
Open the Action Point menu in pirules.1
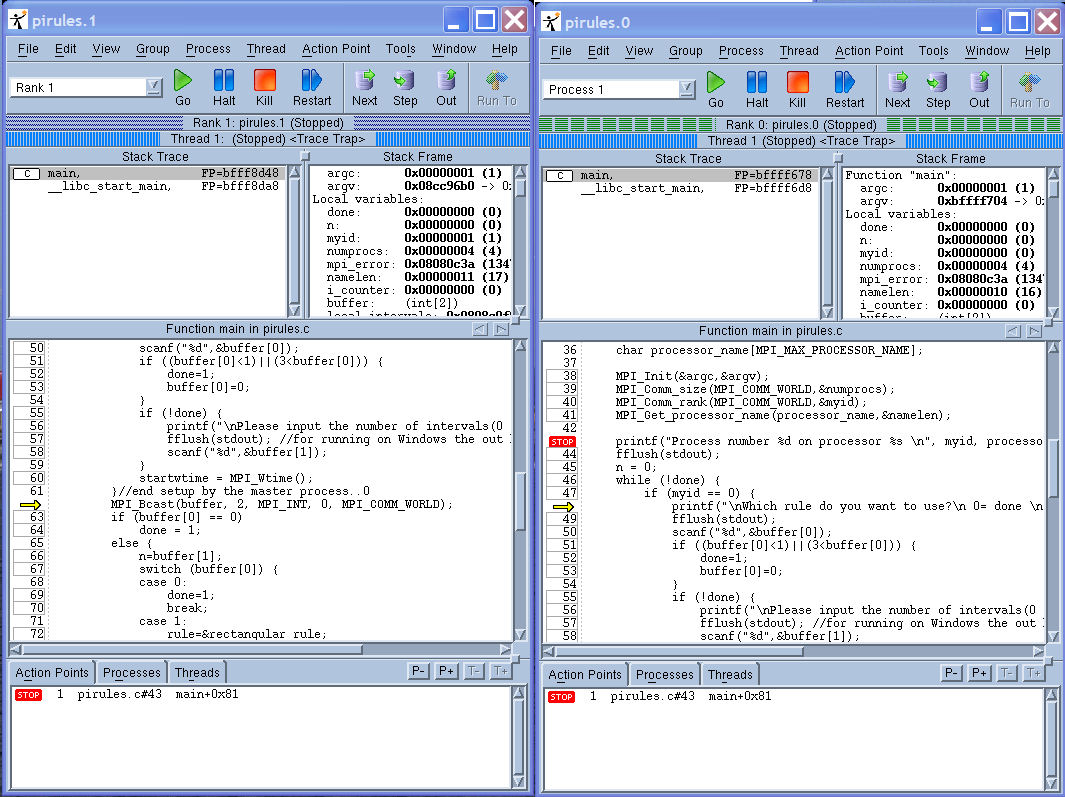[336, 49]
